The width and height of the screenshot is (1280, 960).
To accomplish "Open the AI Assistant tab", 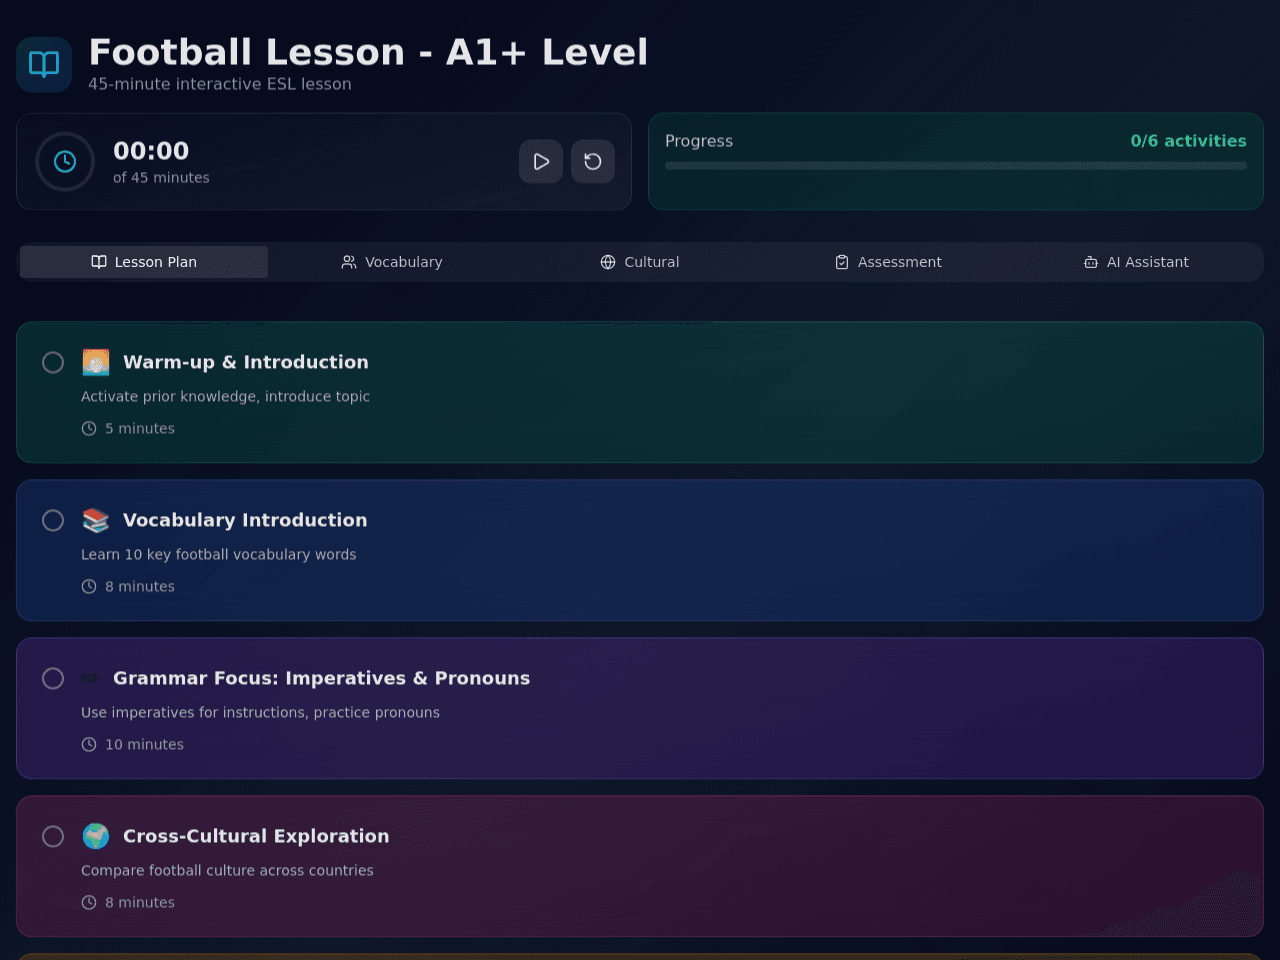I will (1136, 262).
